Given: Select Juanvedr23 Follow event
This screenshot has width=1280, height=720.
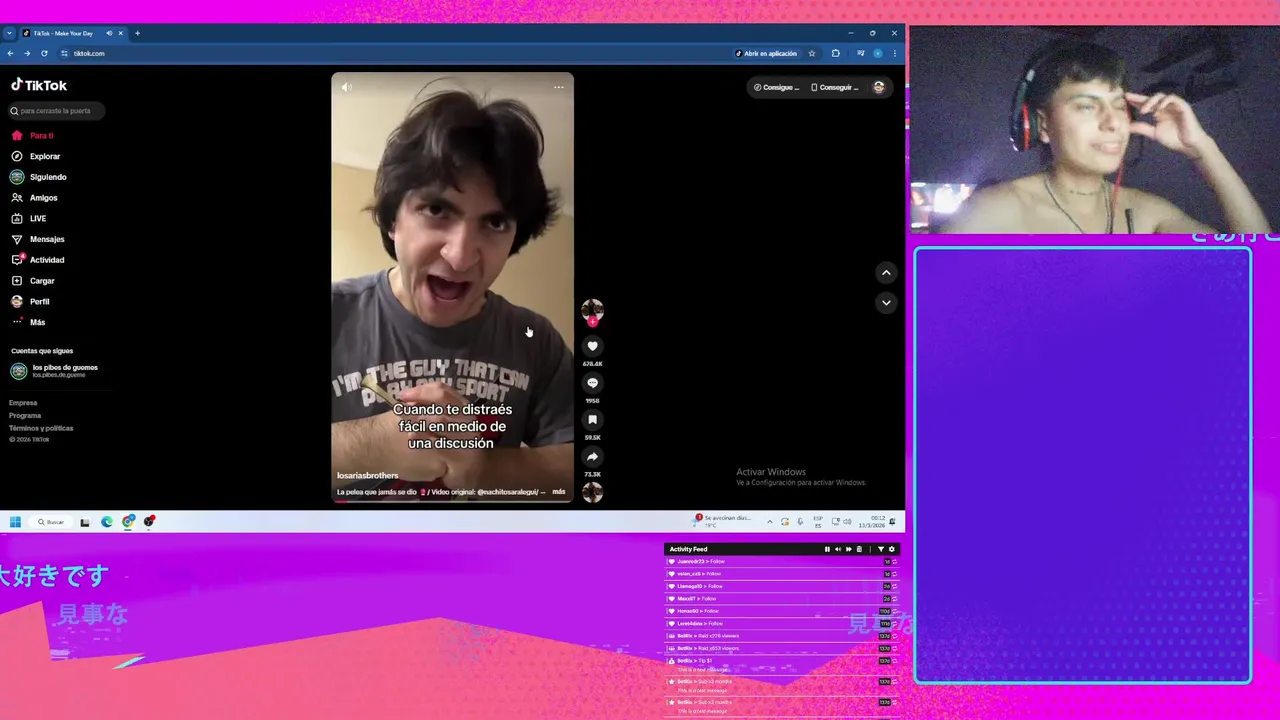Looking at the screenshot, I should (782, 562).
